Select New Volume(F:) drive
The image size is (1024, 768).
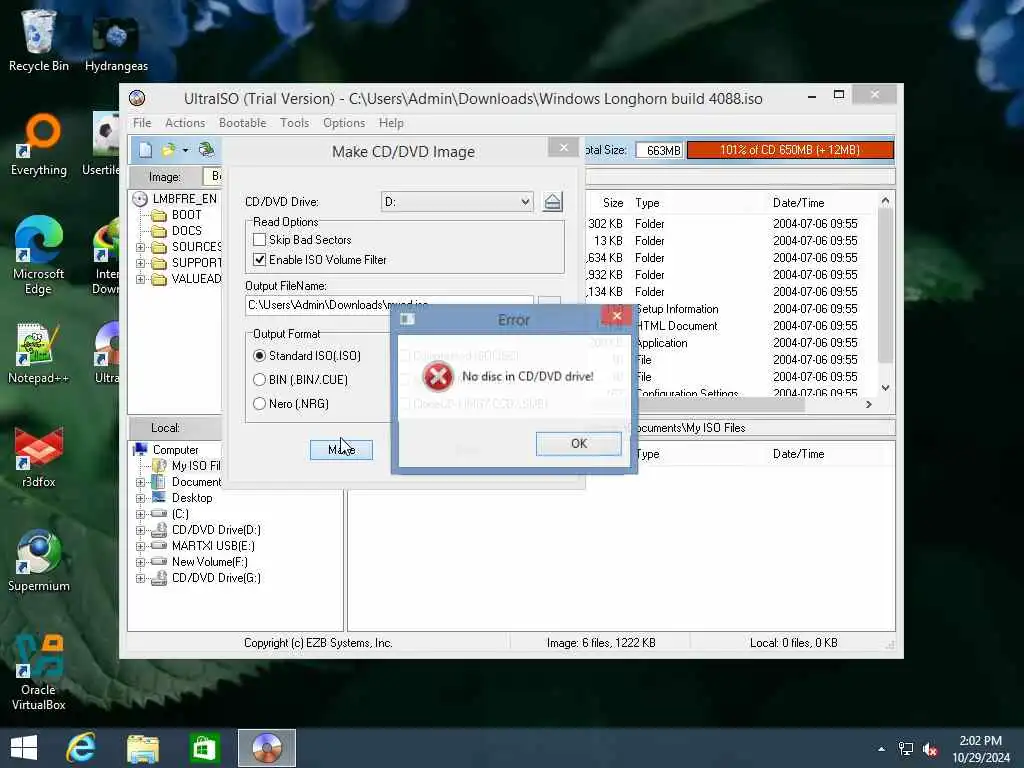209,562
